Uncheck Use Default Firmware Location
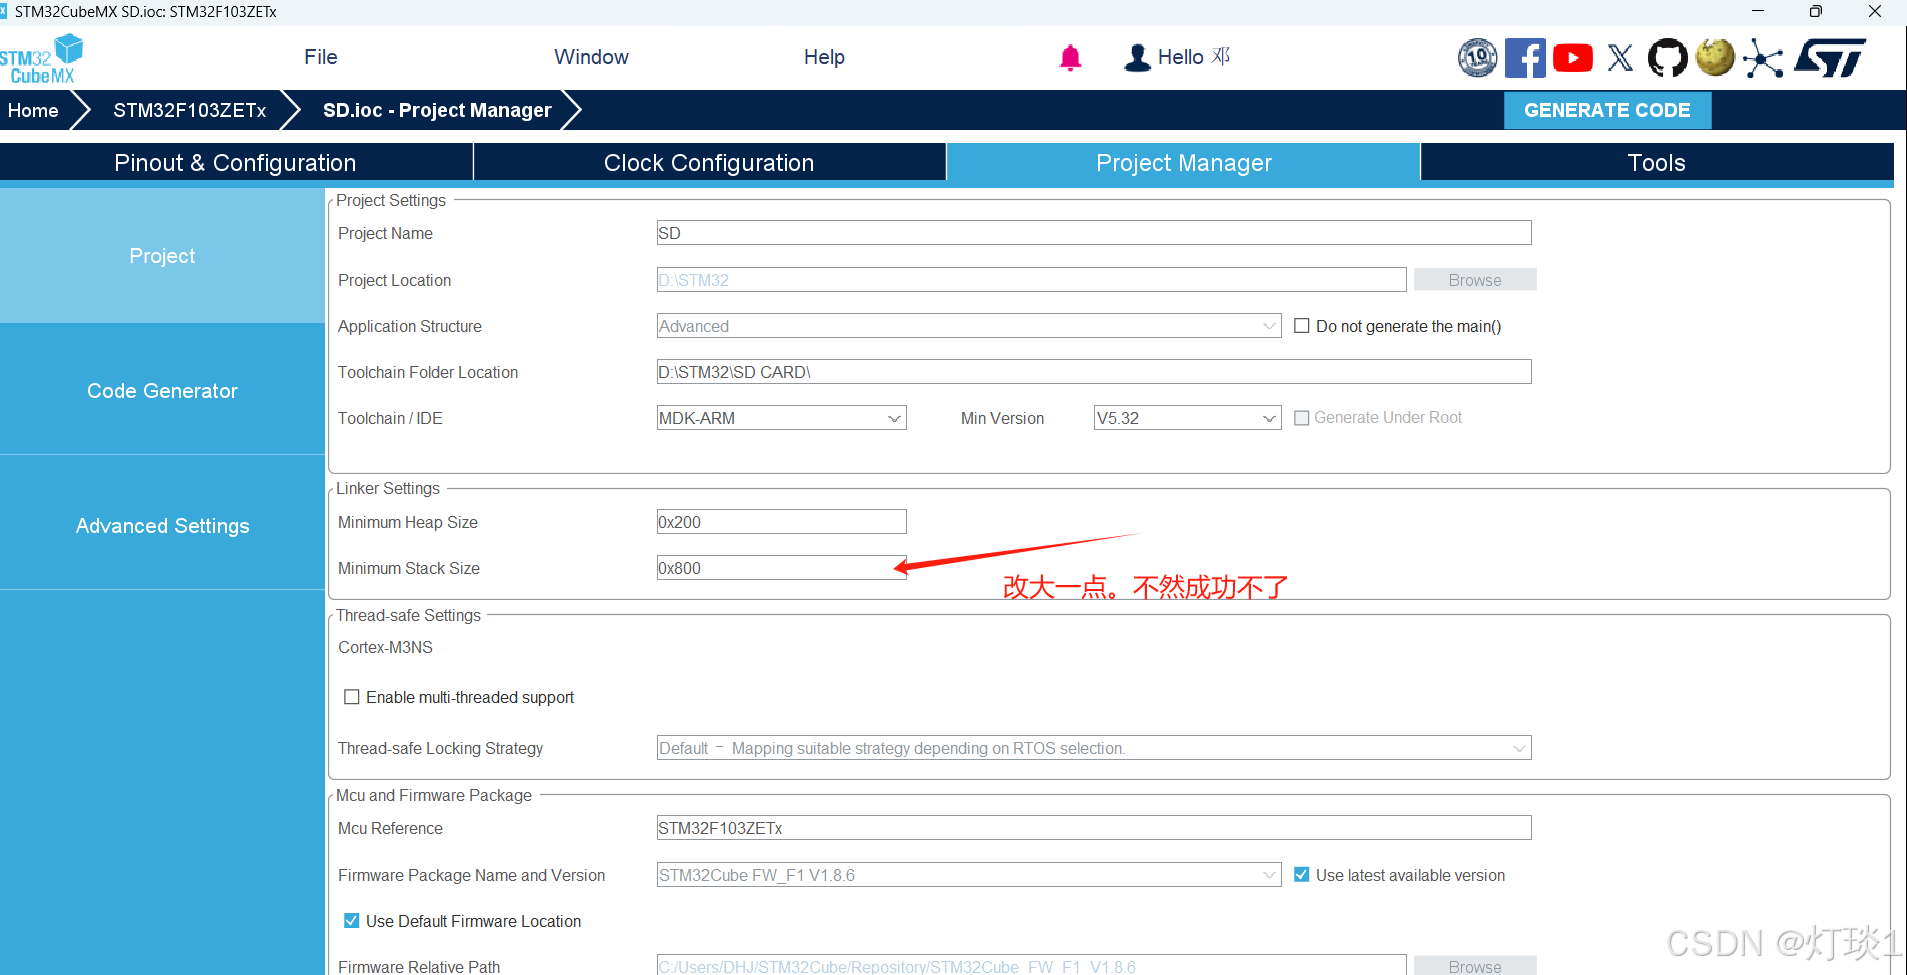Image resolution: width=1907 pixels, height=975 pixels. coord(352,921)
